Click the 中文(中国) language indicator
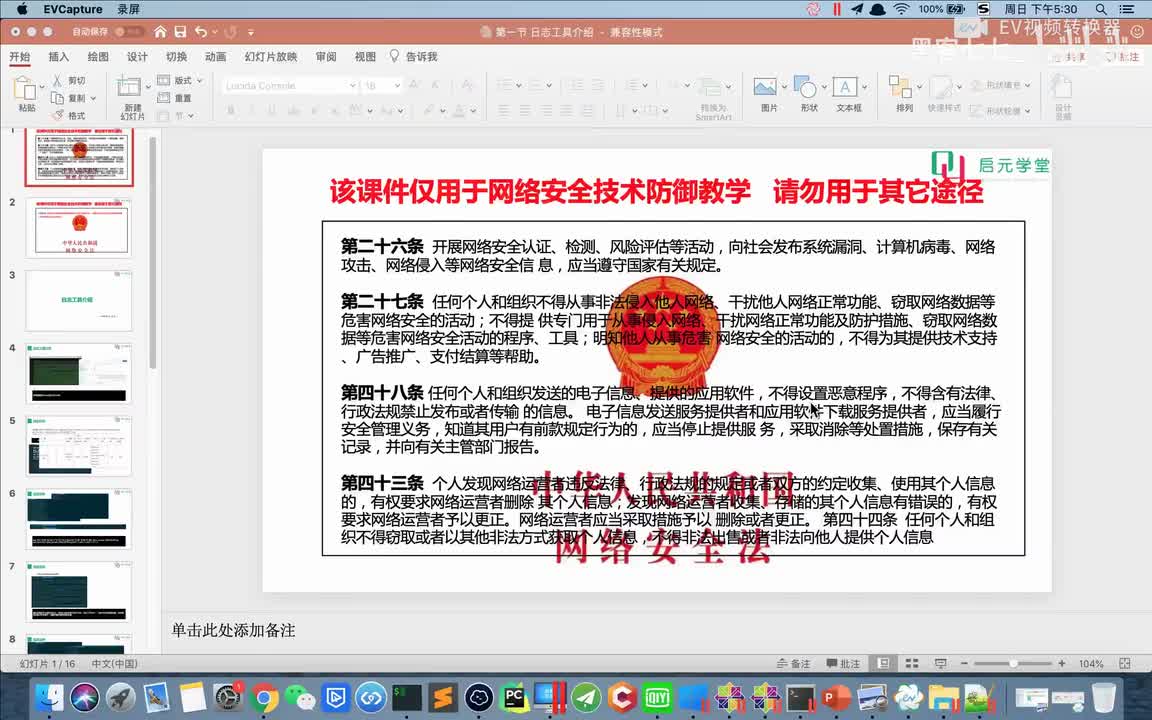 115,663
